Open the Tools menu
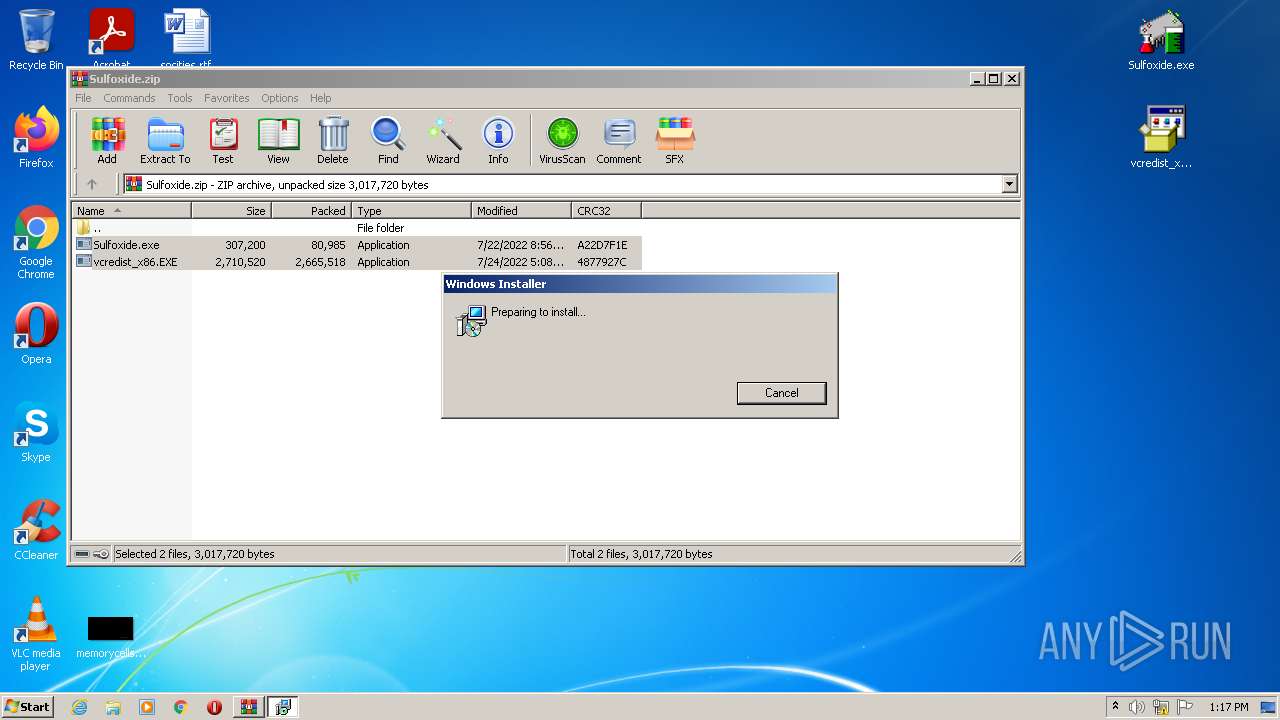 (180, 98)
